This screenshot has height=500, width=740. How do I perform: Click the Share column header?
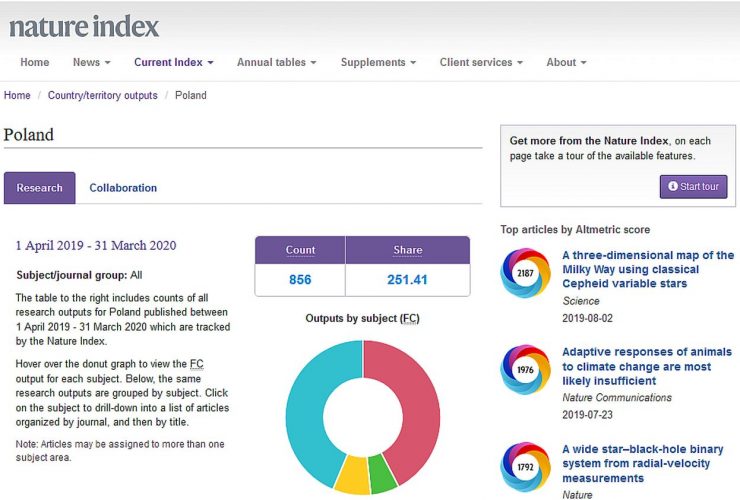click(x=408, y=250)
